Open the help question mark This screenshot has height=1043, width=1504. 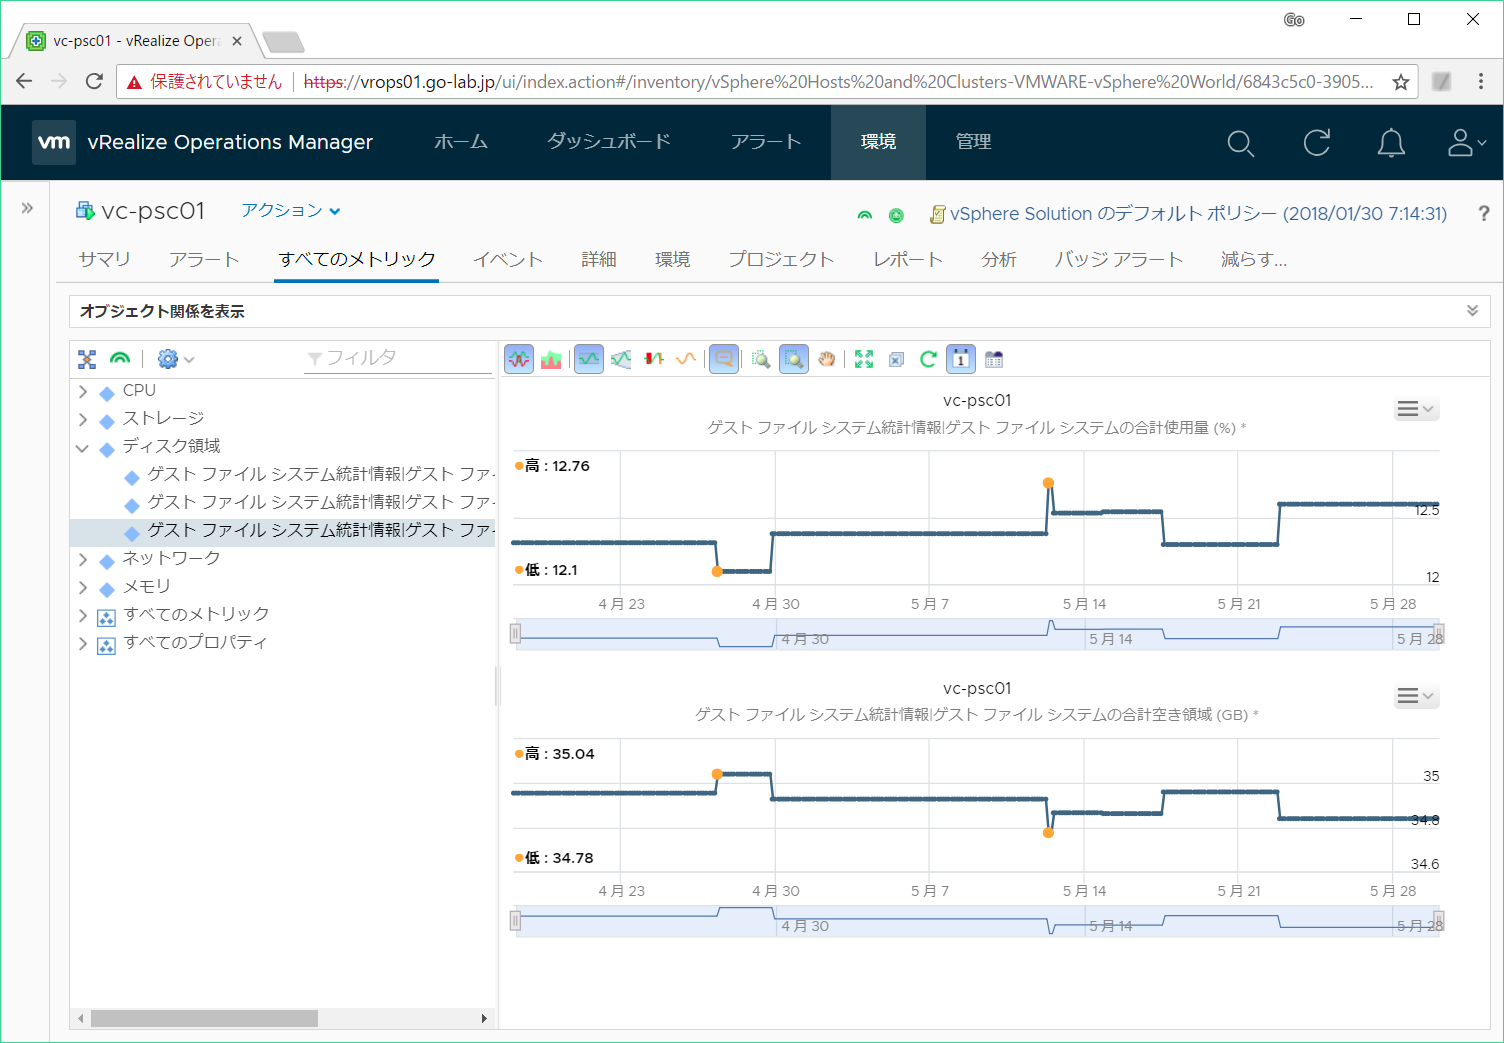tap(1483, 213)
